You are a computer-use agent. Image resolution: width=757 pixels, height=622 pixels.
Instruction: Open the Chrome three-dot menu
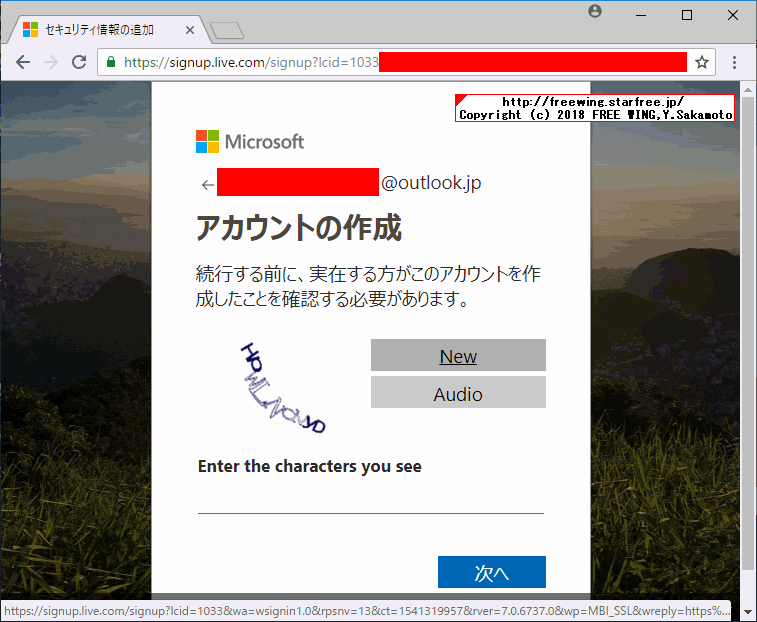click(734, 62)
